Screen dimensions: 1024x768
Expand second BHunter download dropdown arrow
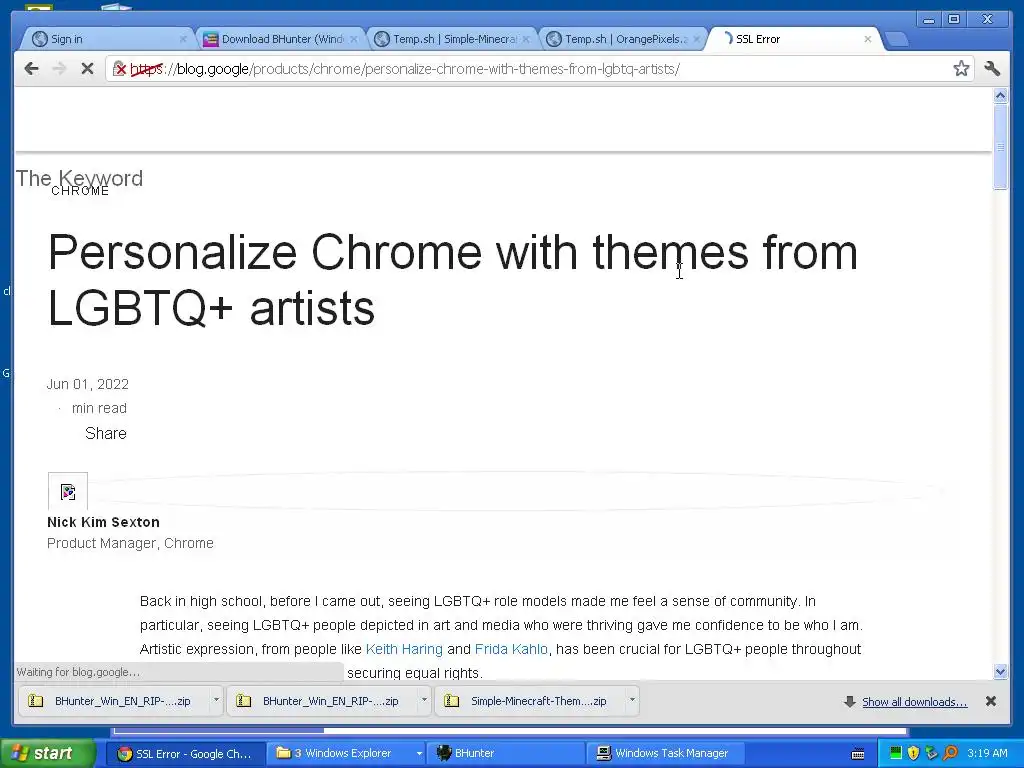coord(424,700)
